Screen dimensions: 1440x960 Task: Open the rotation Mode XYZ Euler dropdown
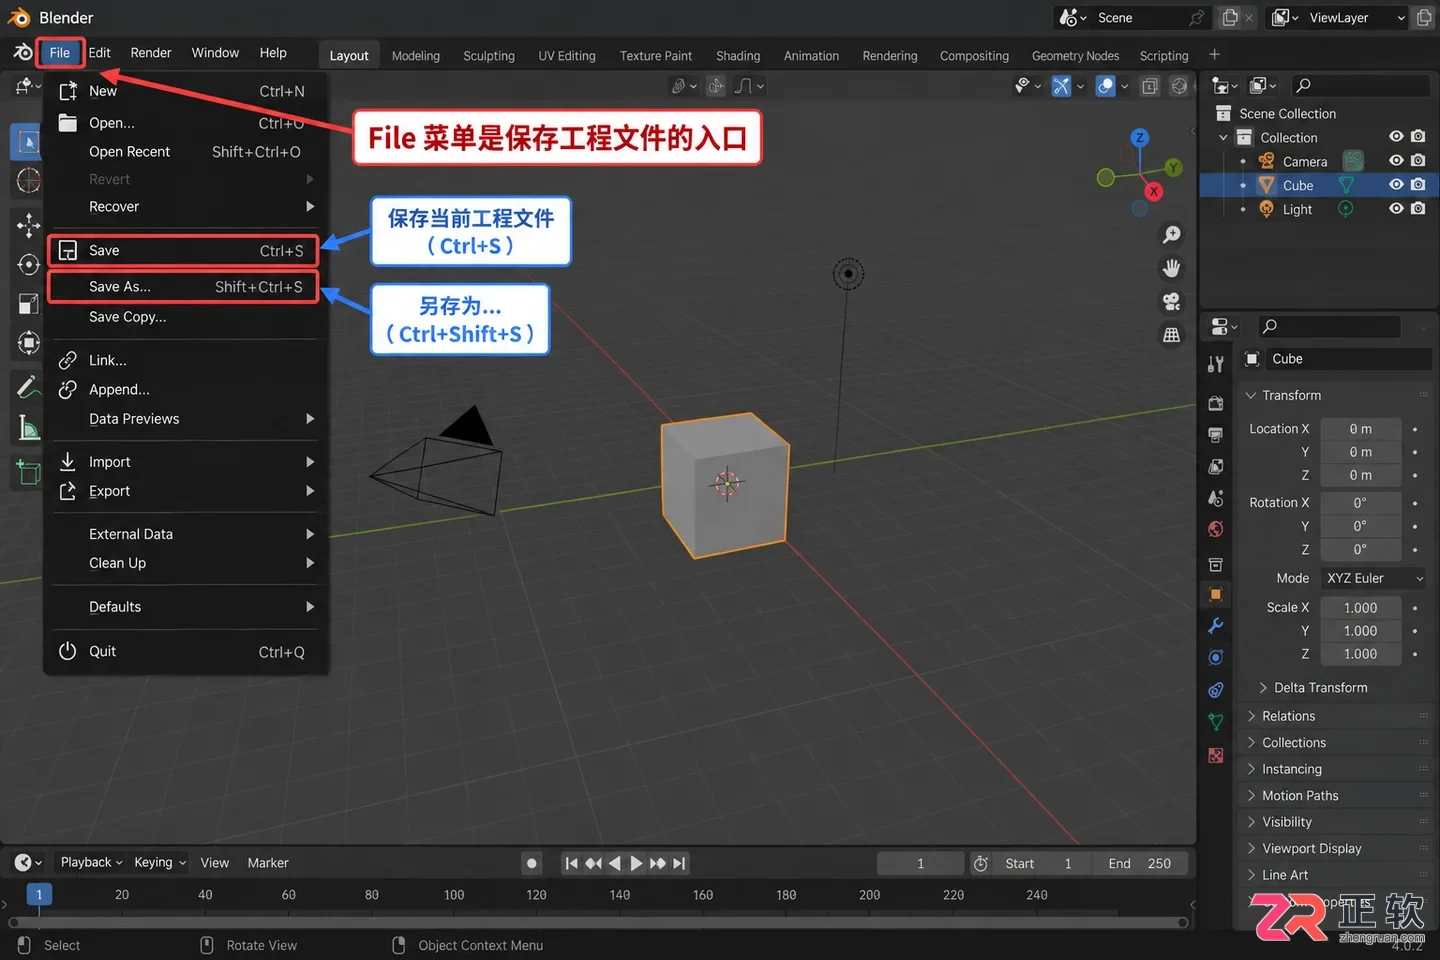click(1374, 578)
